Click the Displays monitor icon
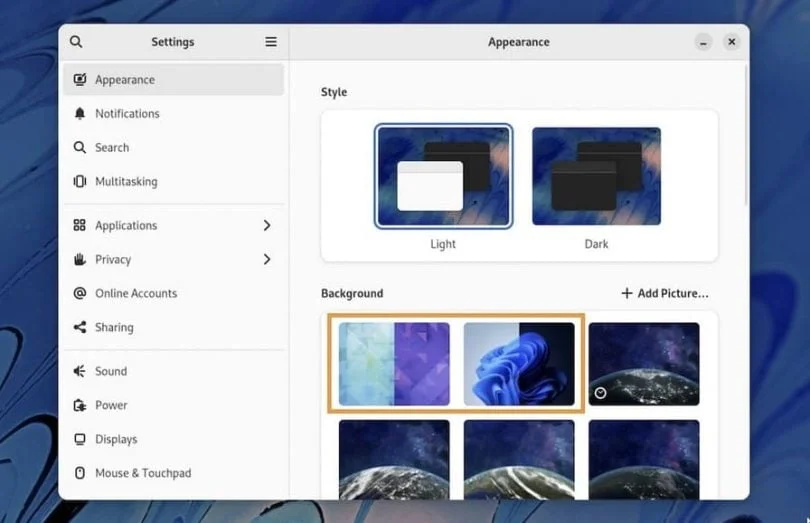 (80, 439)
